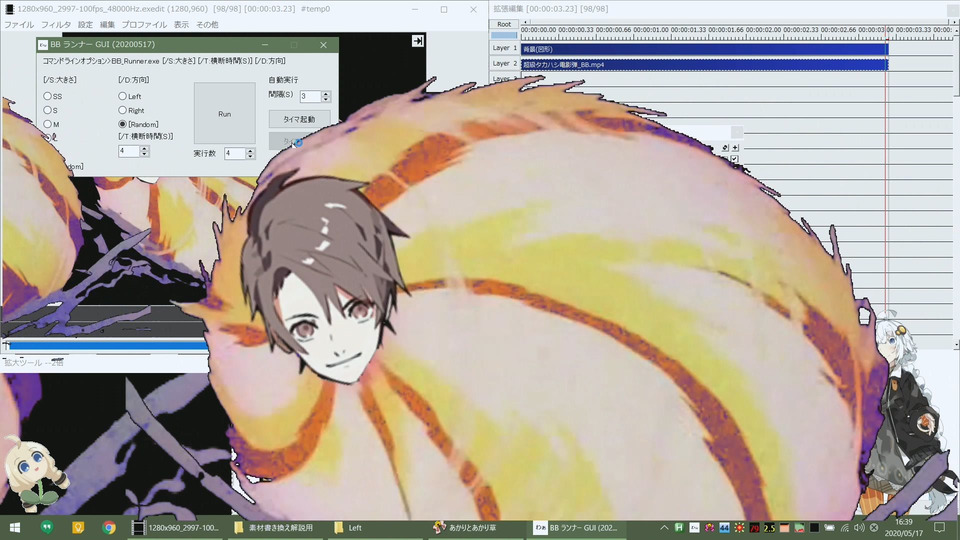
Task: Open the green Hangouts taskbar icon
Action: 47,527
